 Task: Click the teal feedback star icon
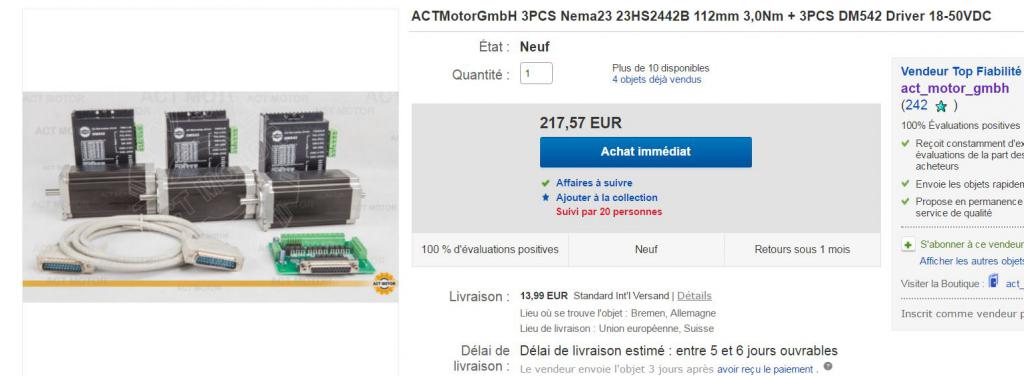tap(941, 106)
